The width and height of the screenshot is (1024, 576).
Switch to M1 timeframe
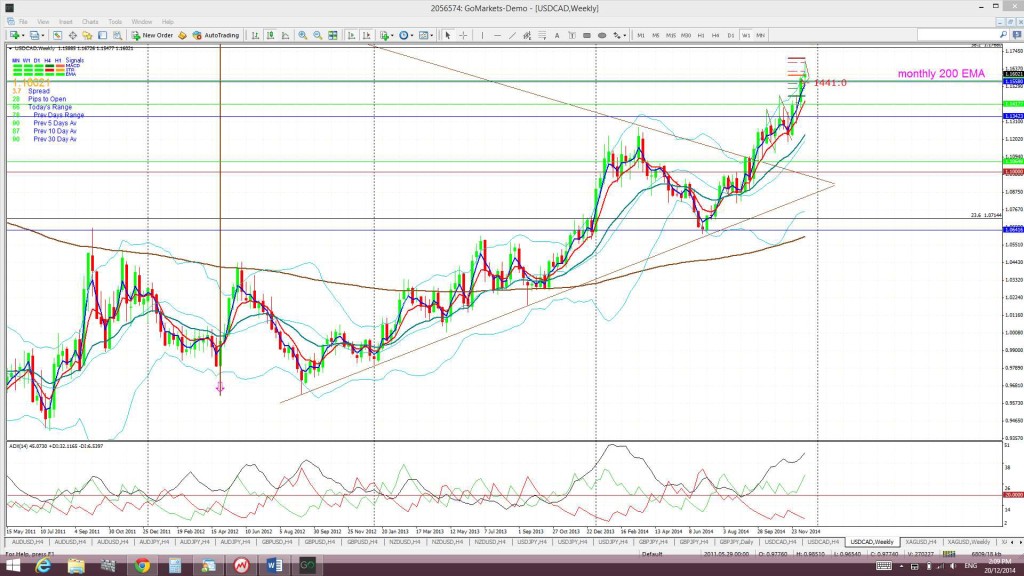pos(641,35)
